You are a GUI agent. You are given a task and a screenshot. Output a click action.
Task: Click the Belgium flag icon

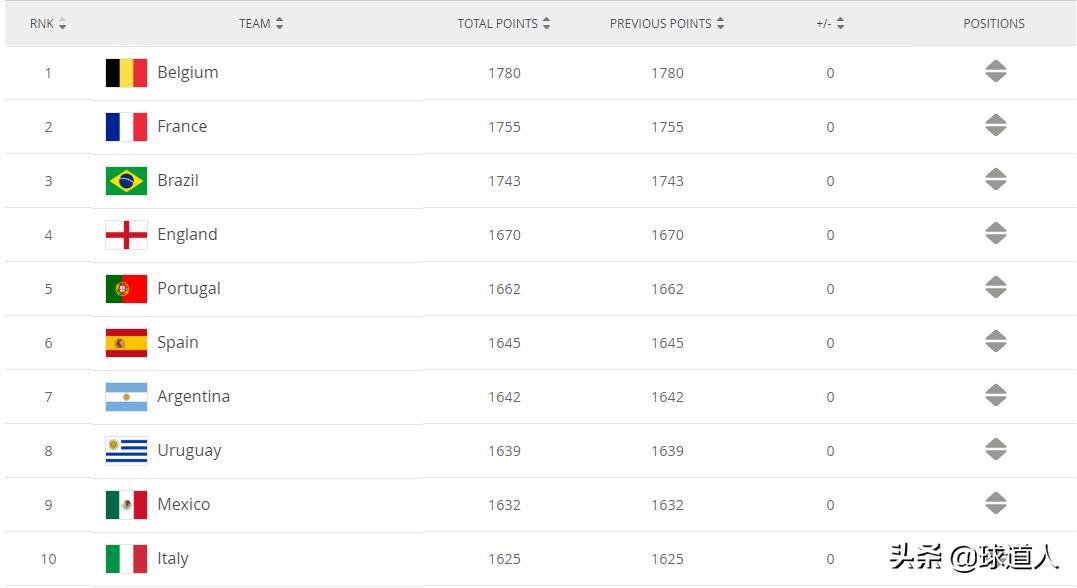point(126,73)
